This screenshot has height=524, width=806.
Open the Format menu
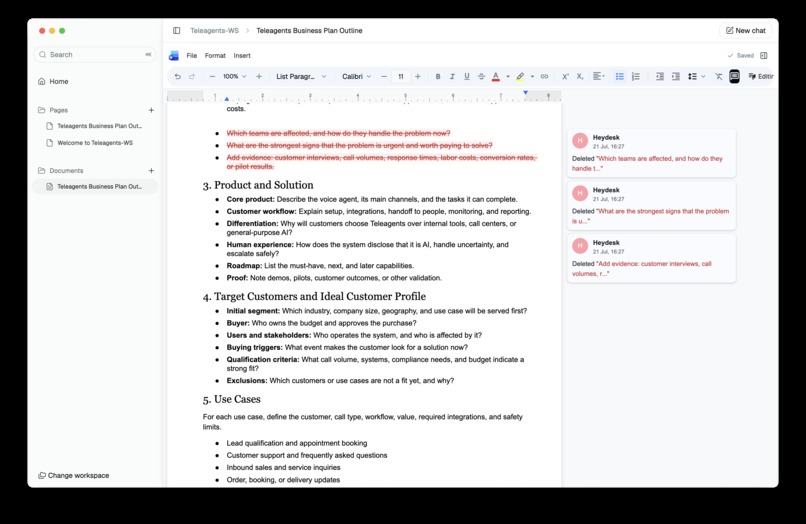pos(215,56)
